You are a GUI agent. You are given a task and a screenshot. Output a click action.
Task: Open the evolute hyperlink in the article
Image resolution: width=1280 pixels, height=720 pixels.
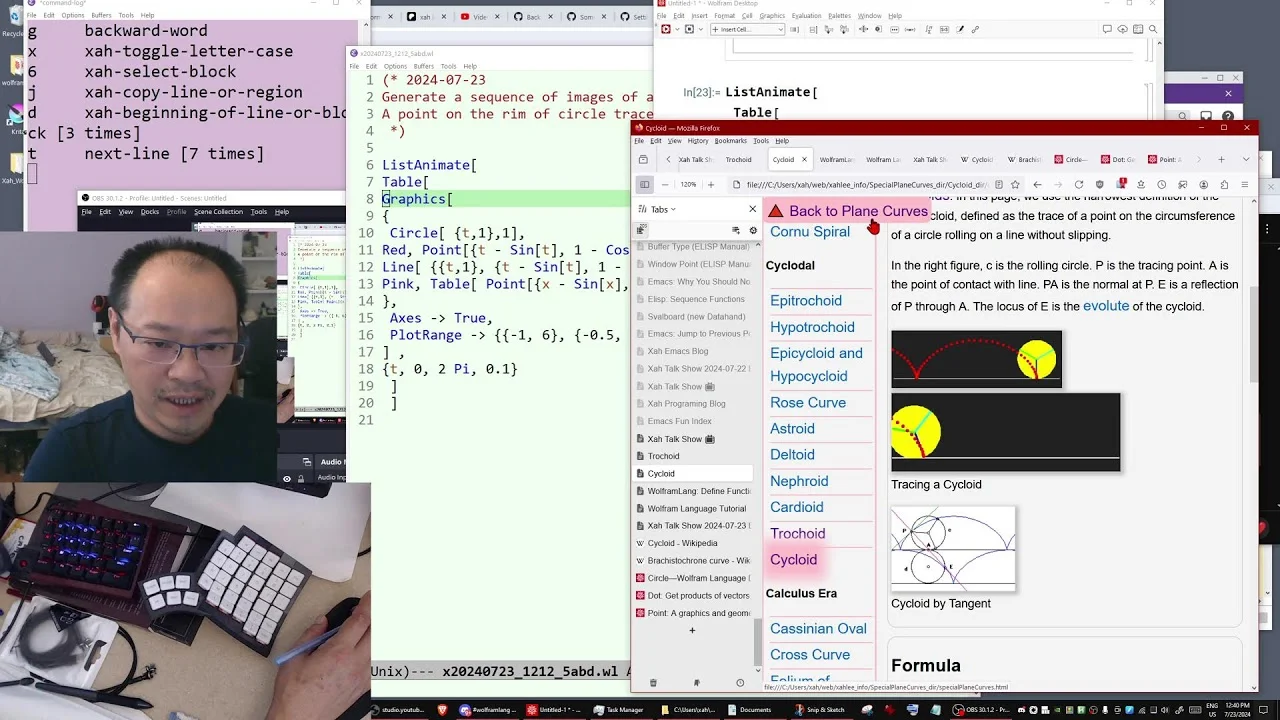click(x=1106, y=306)
